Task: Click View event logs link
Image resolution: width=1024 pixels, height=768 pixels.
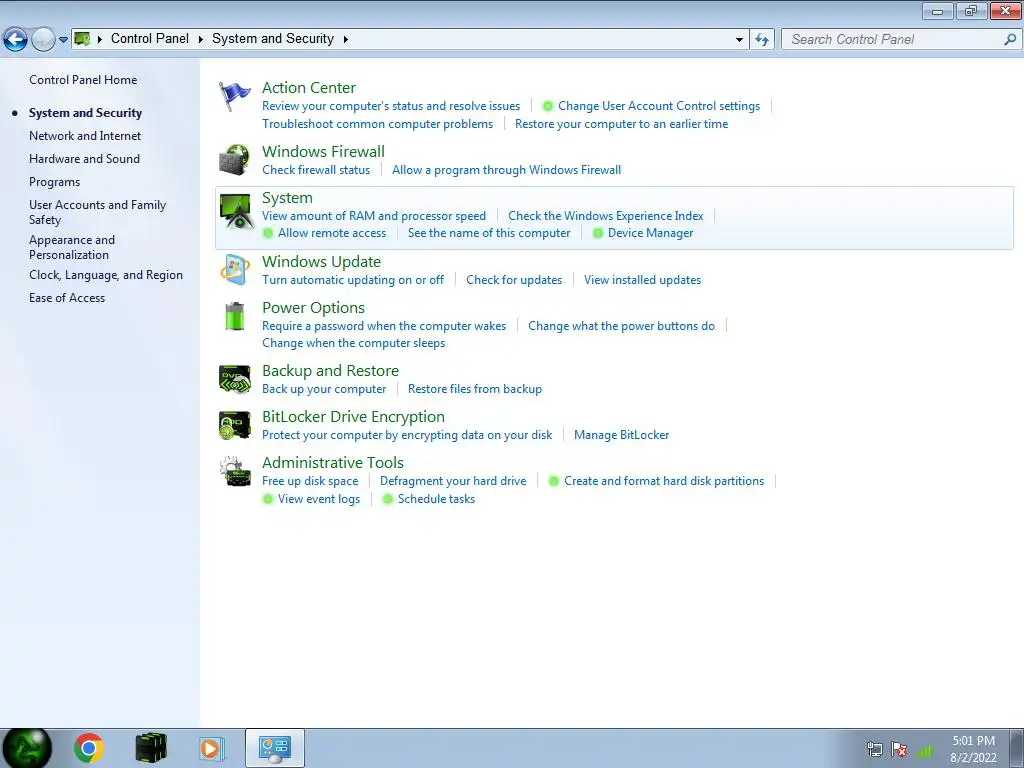Action: 319,499
